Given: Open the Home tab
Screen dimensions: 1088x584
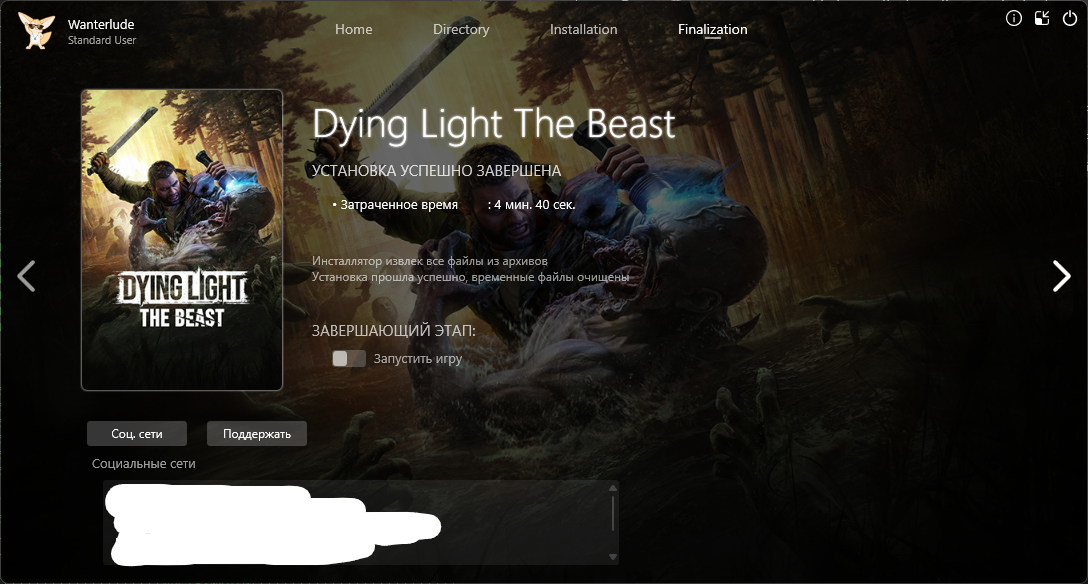Looking at the screenshot, I should (x=353, y=29).
